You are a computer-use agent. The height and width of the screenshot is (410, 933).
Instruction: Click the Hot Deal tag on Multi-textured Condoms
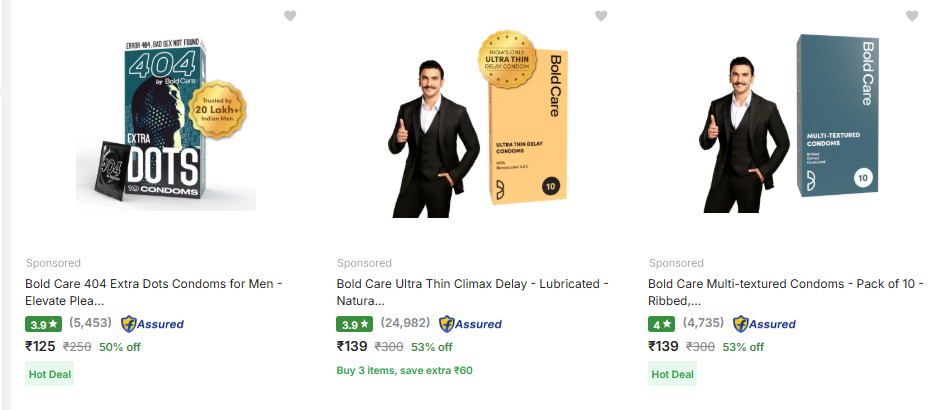(672, 374)
